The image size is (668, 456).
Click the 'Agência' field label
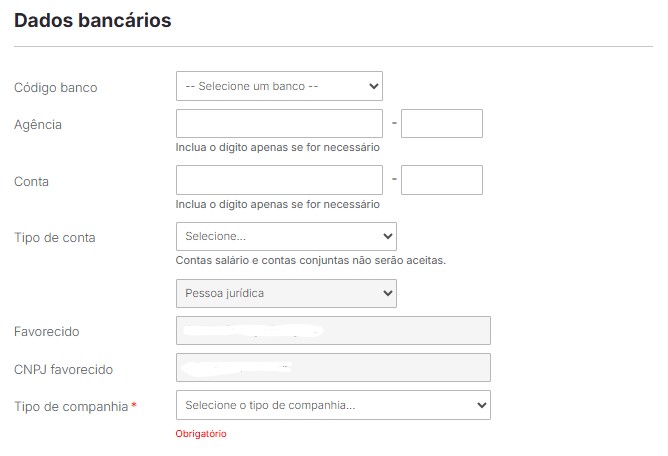38,125
